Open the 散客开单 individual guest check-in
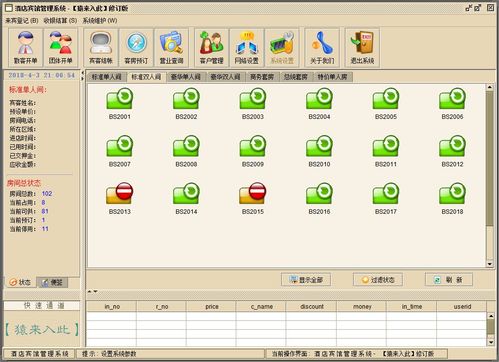Viewport: 499px width, 362px height. click(x=26, y=48)
